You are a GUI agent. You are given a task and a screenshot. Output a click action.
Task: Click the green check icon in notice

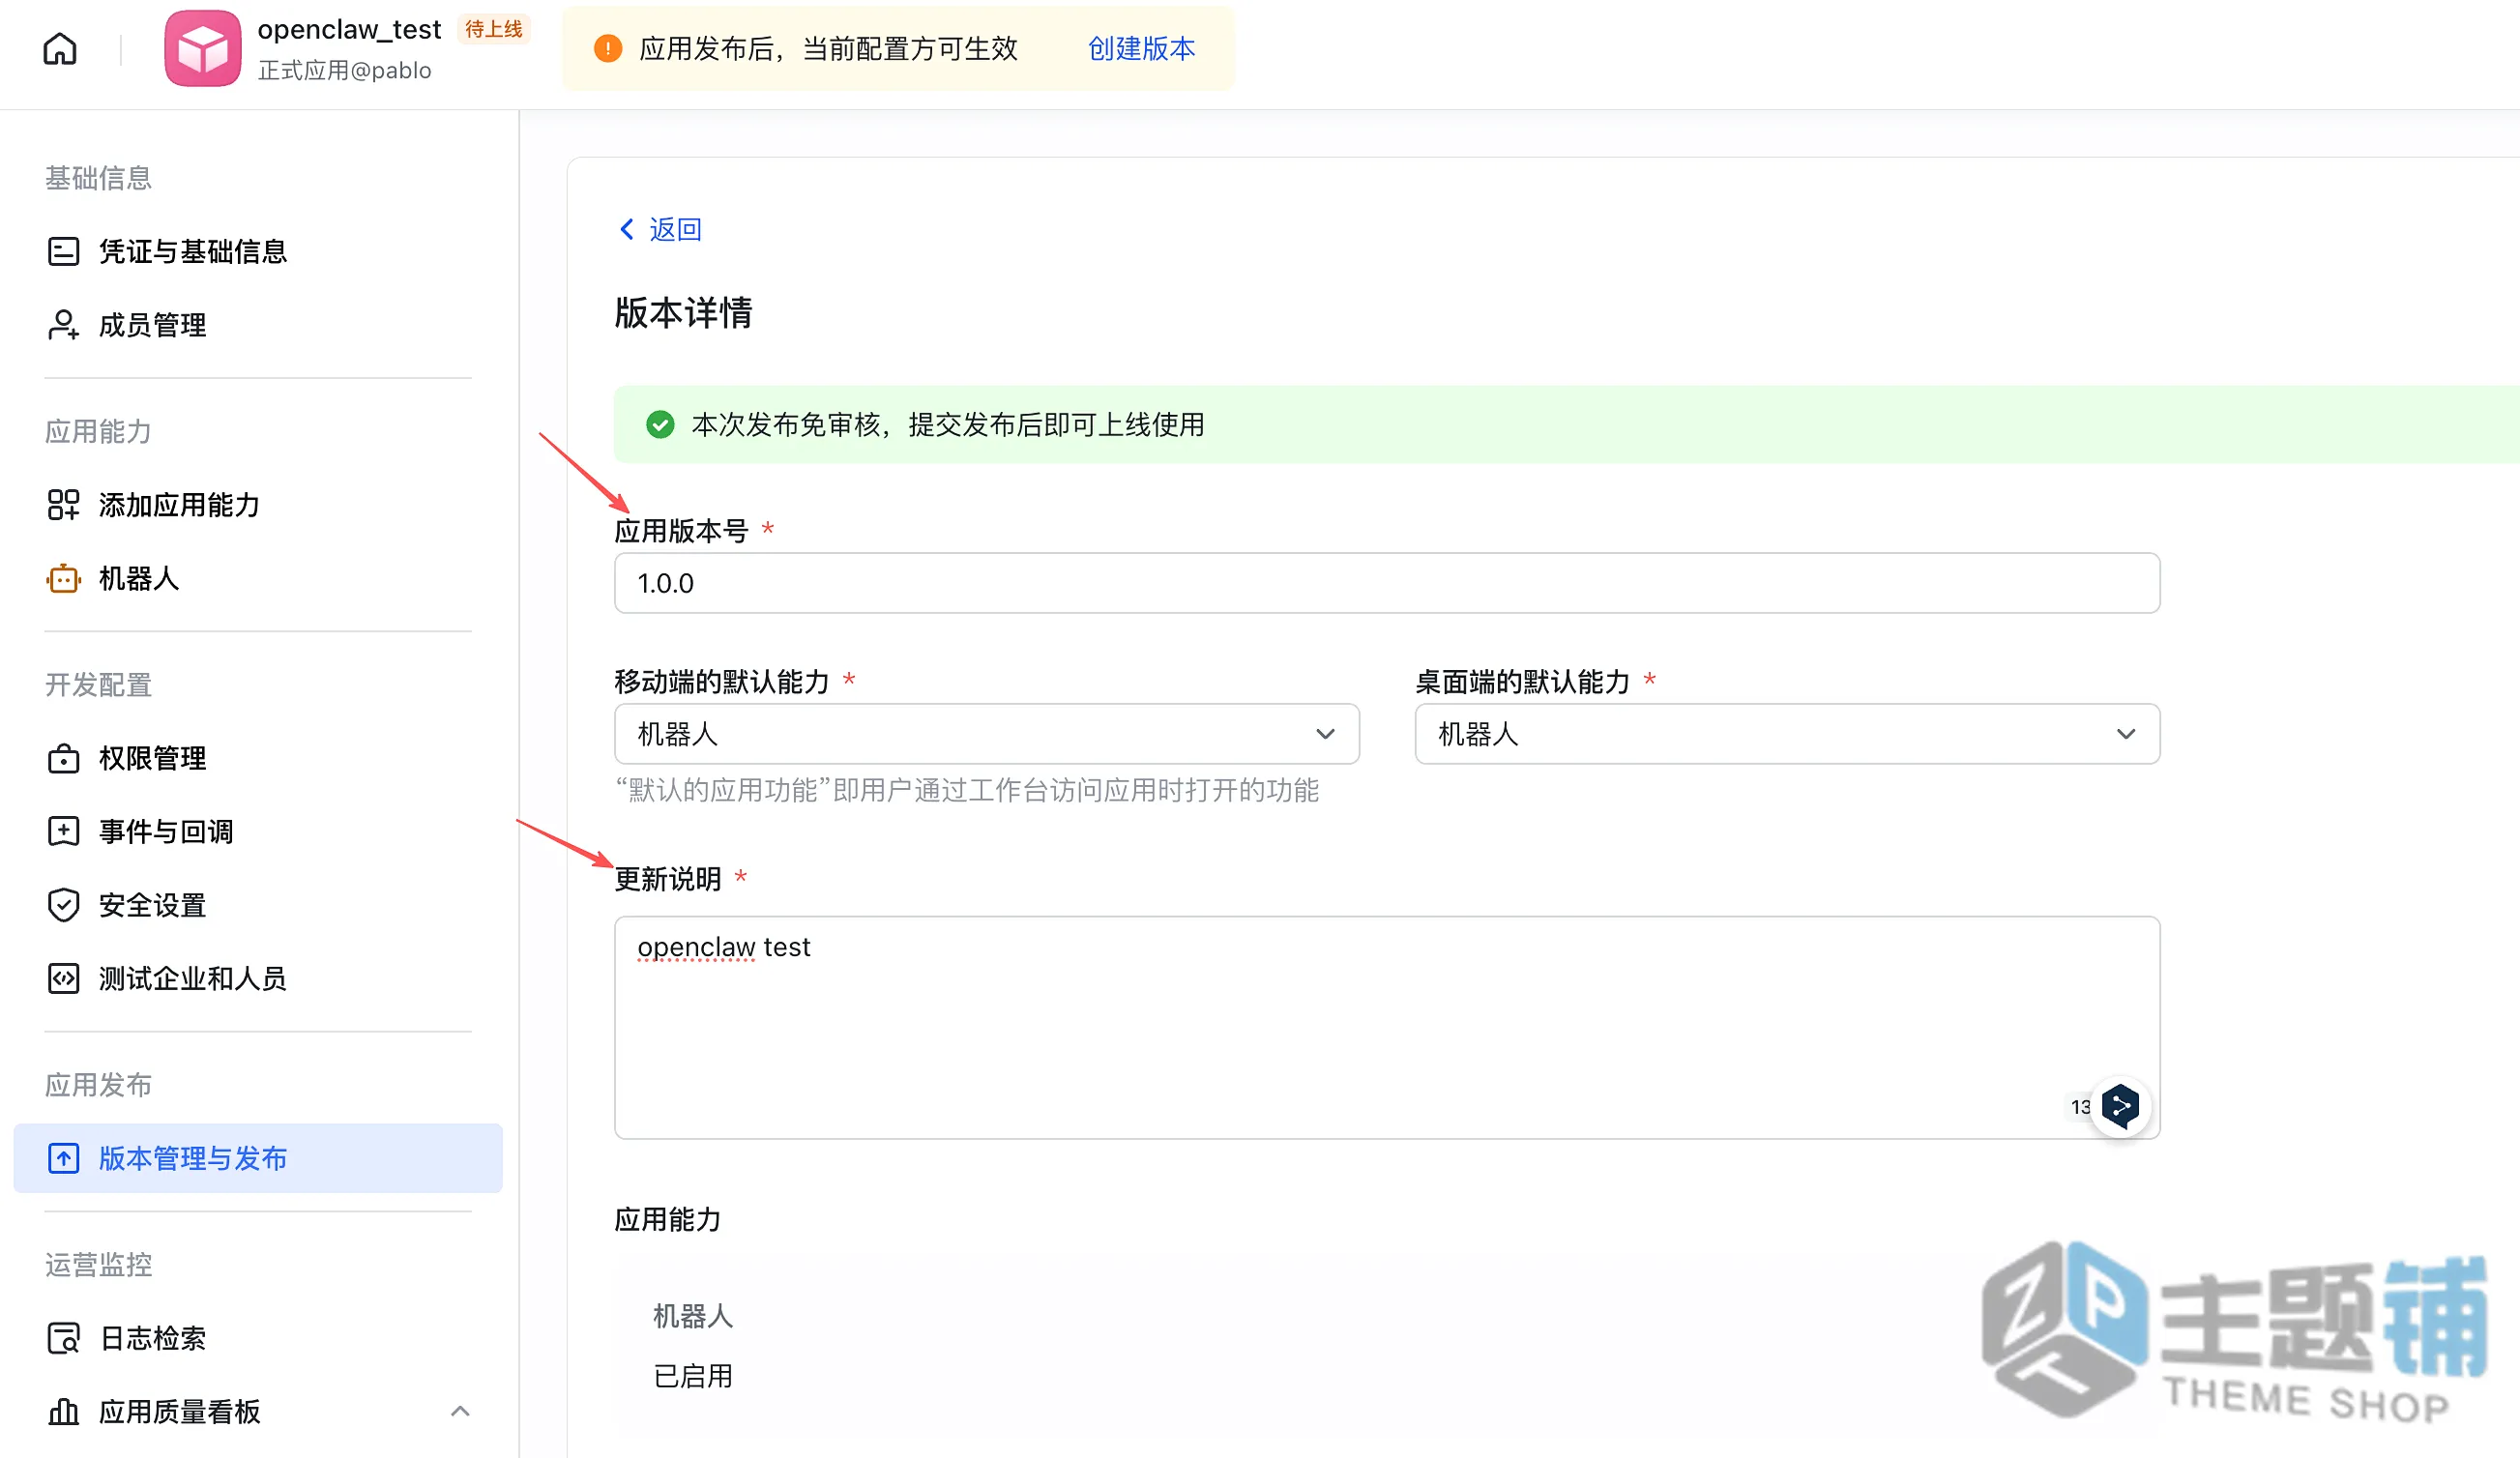[x=660, y=425]
